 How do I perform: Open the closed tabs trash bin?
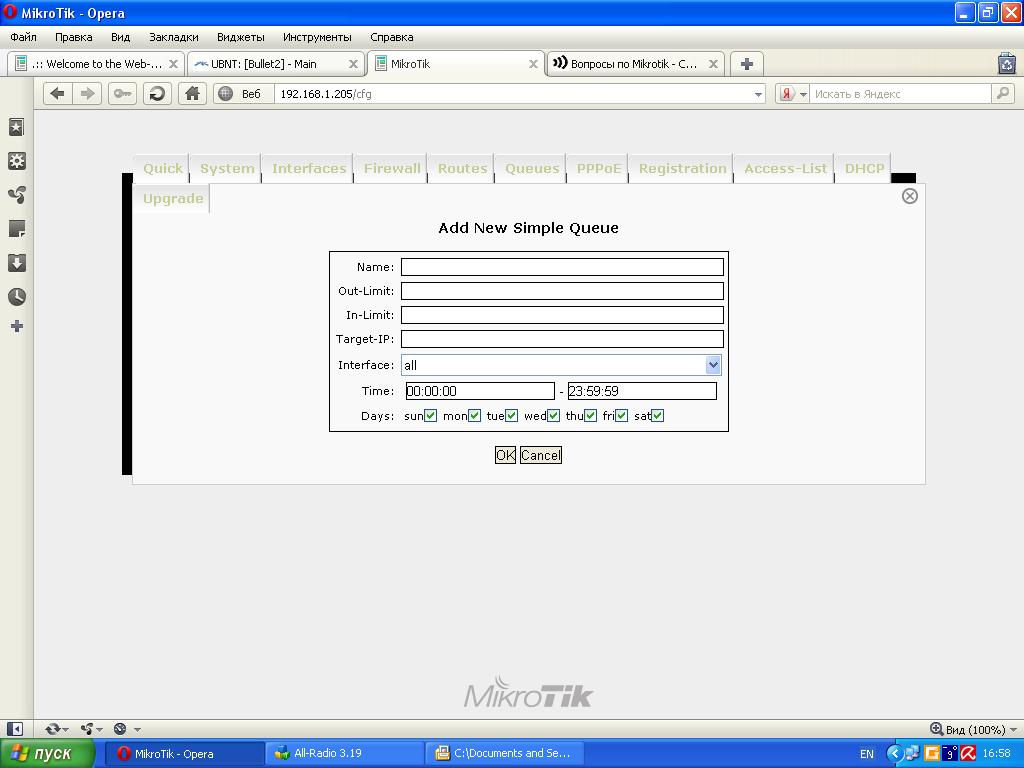tap(1006, 64)
